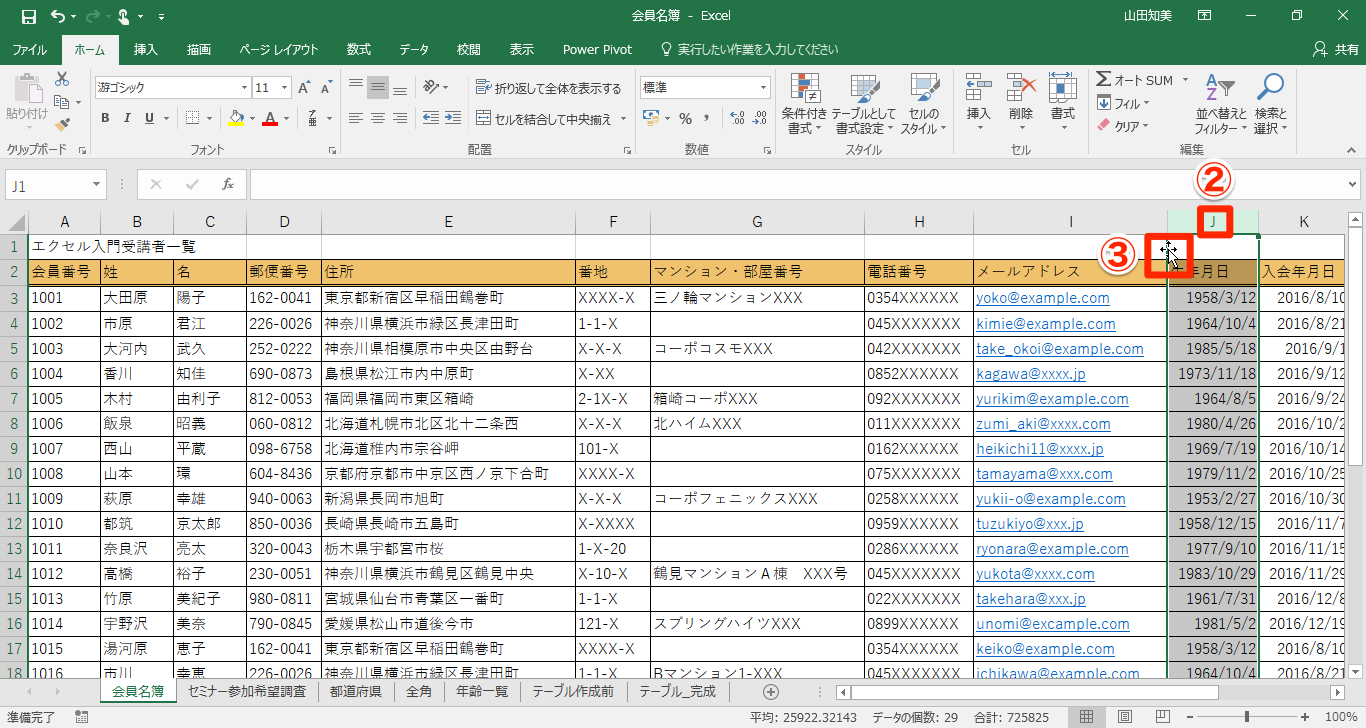1366x728 pixels.
Task: Click the Percent Style icon
Action: click(x=686, y=119)
